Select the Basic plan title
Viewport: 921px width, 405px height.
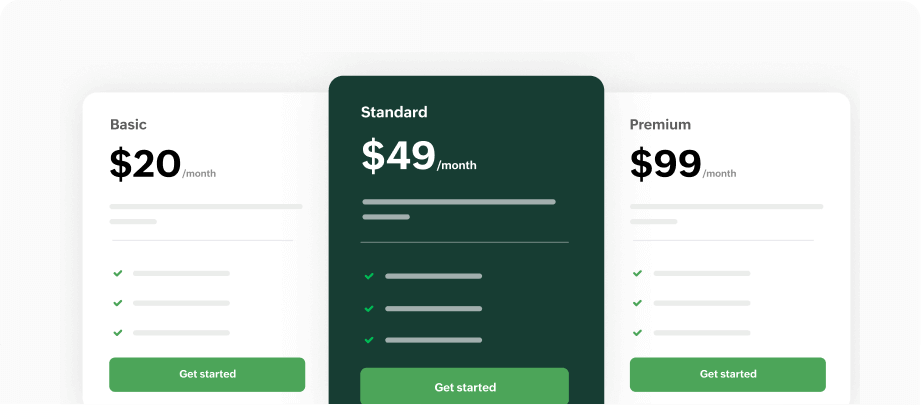tap(128, 125)
